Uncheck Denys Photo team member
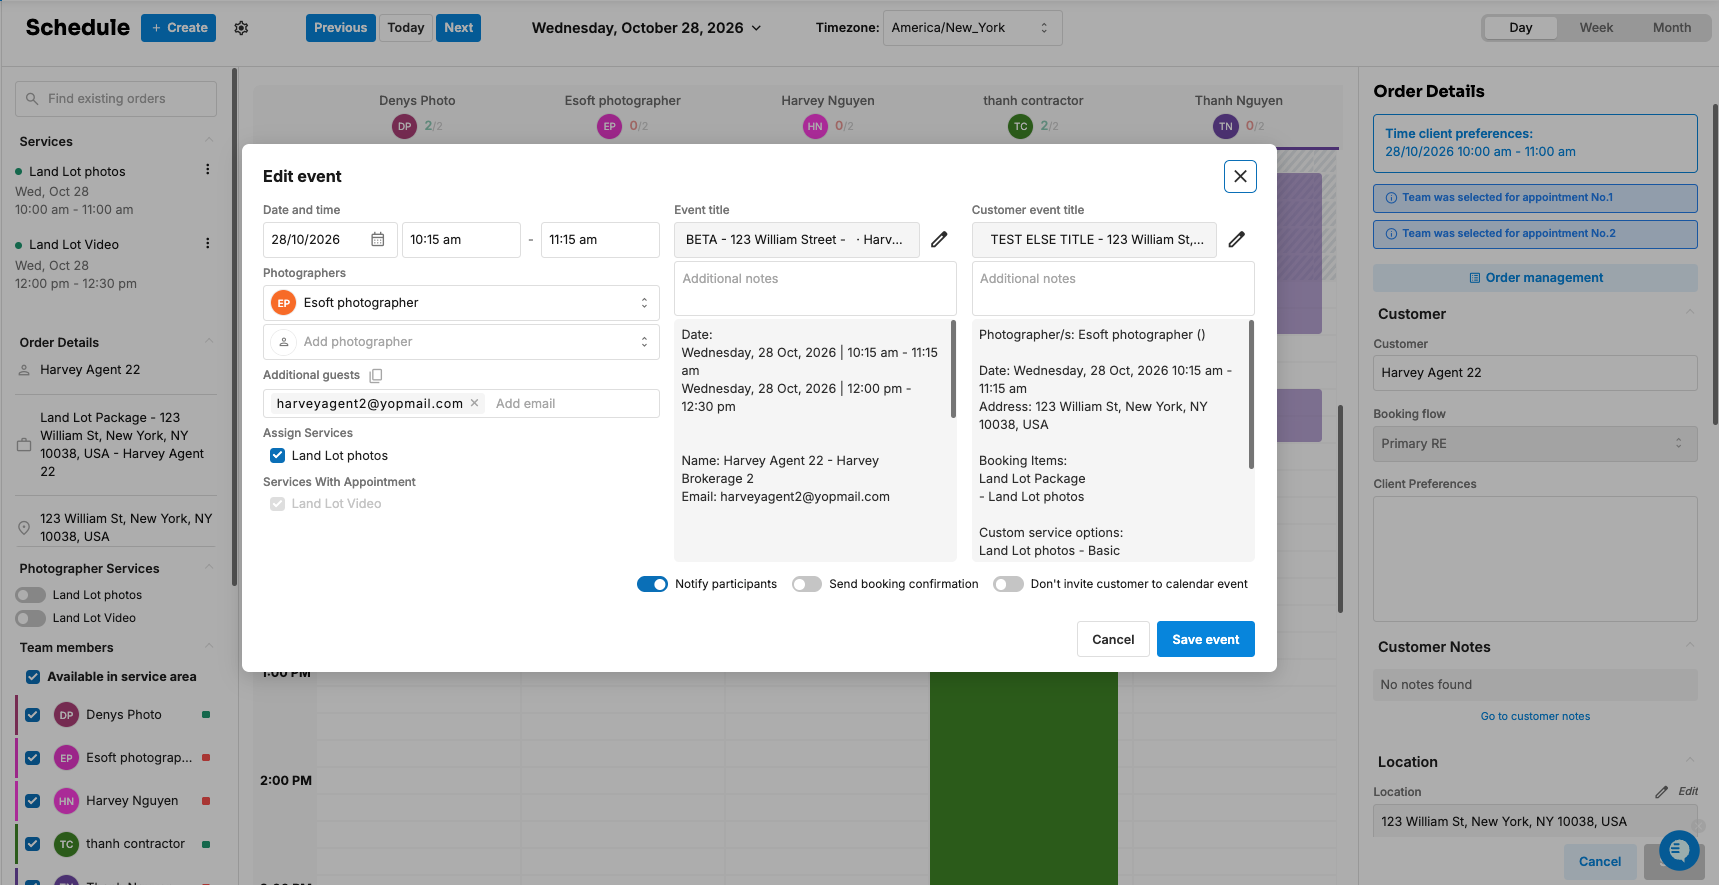Image resolution: width=1719 pixels, height=885 pixels. (33, 715)
